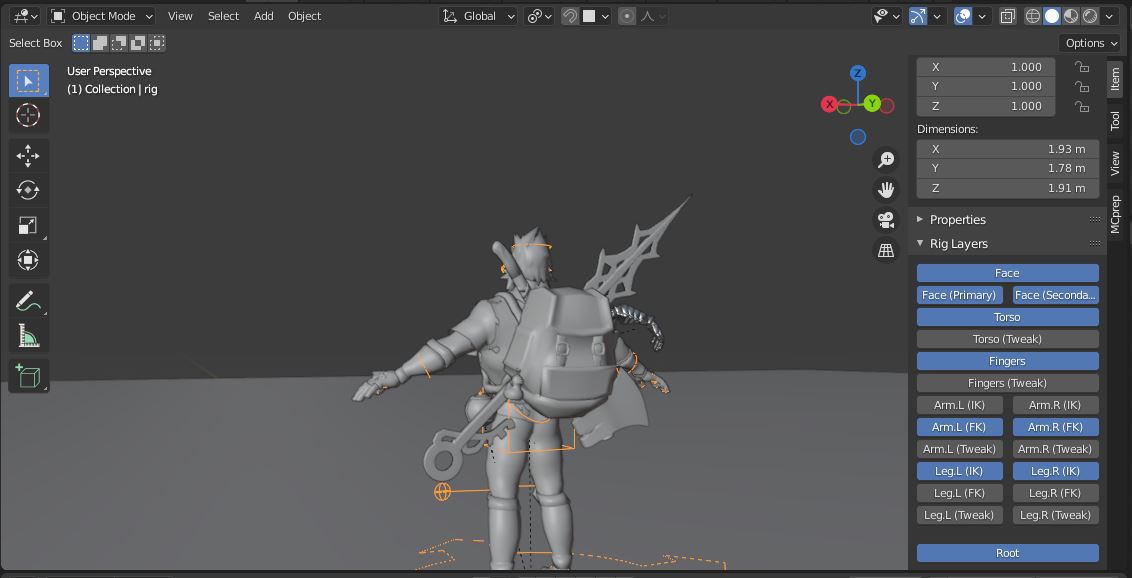1132x578 pixels.
Task: Toggle viewport overlays display
Action: point(963,16)
